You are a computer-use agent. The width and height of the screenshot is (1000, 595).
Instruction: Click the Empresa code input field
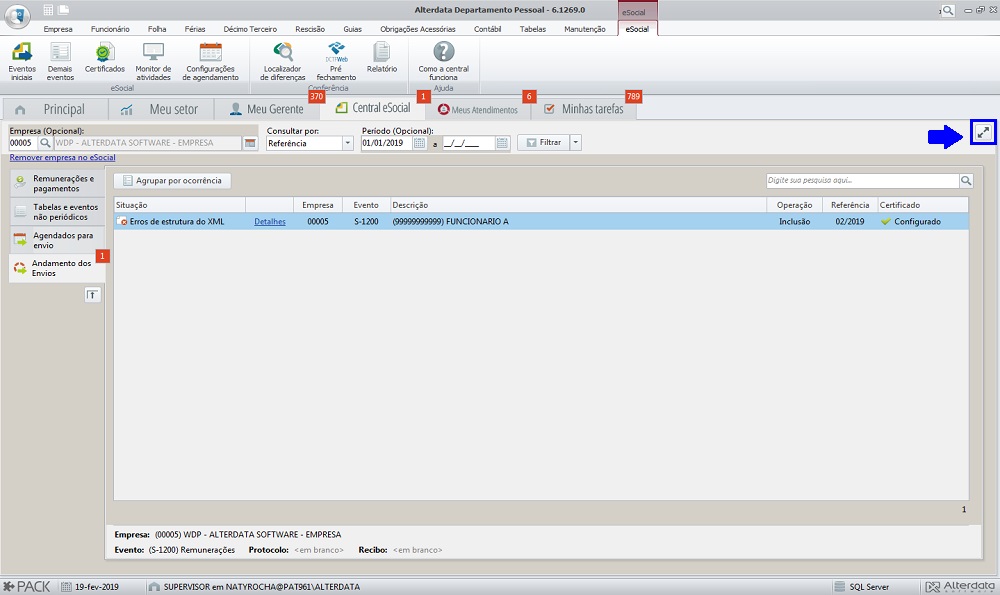point(24,143)
